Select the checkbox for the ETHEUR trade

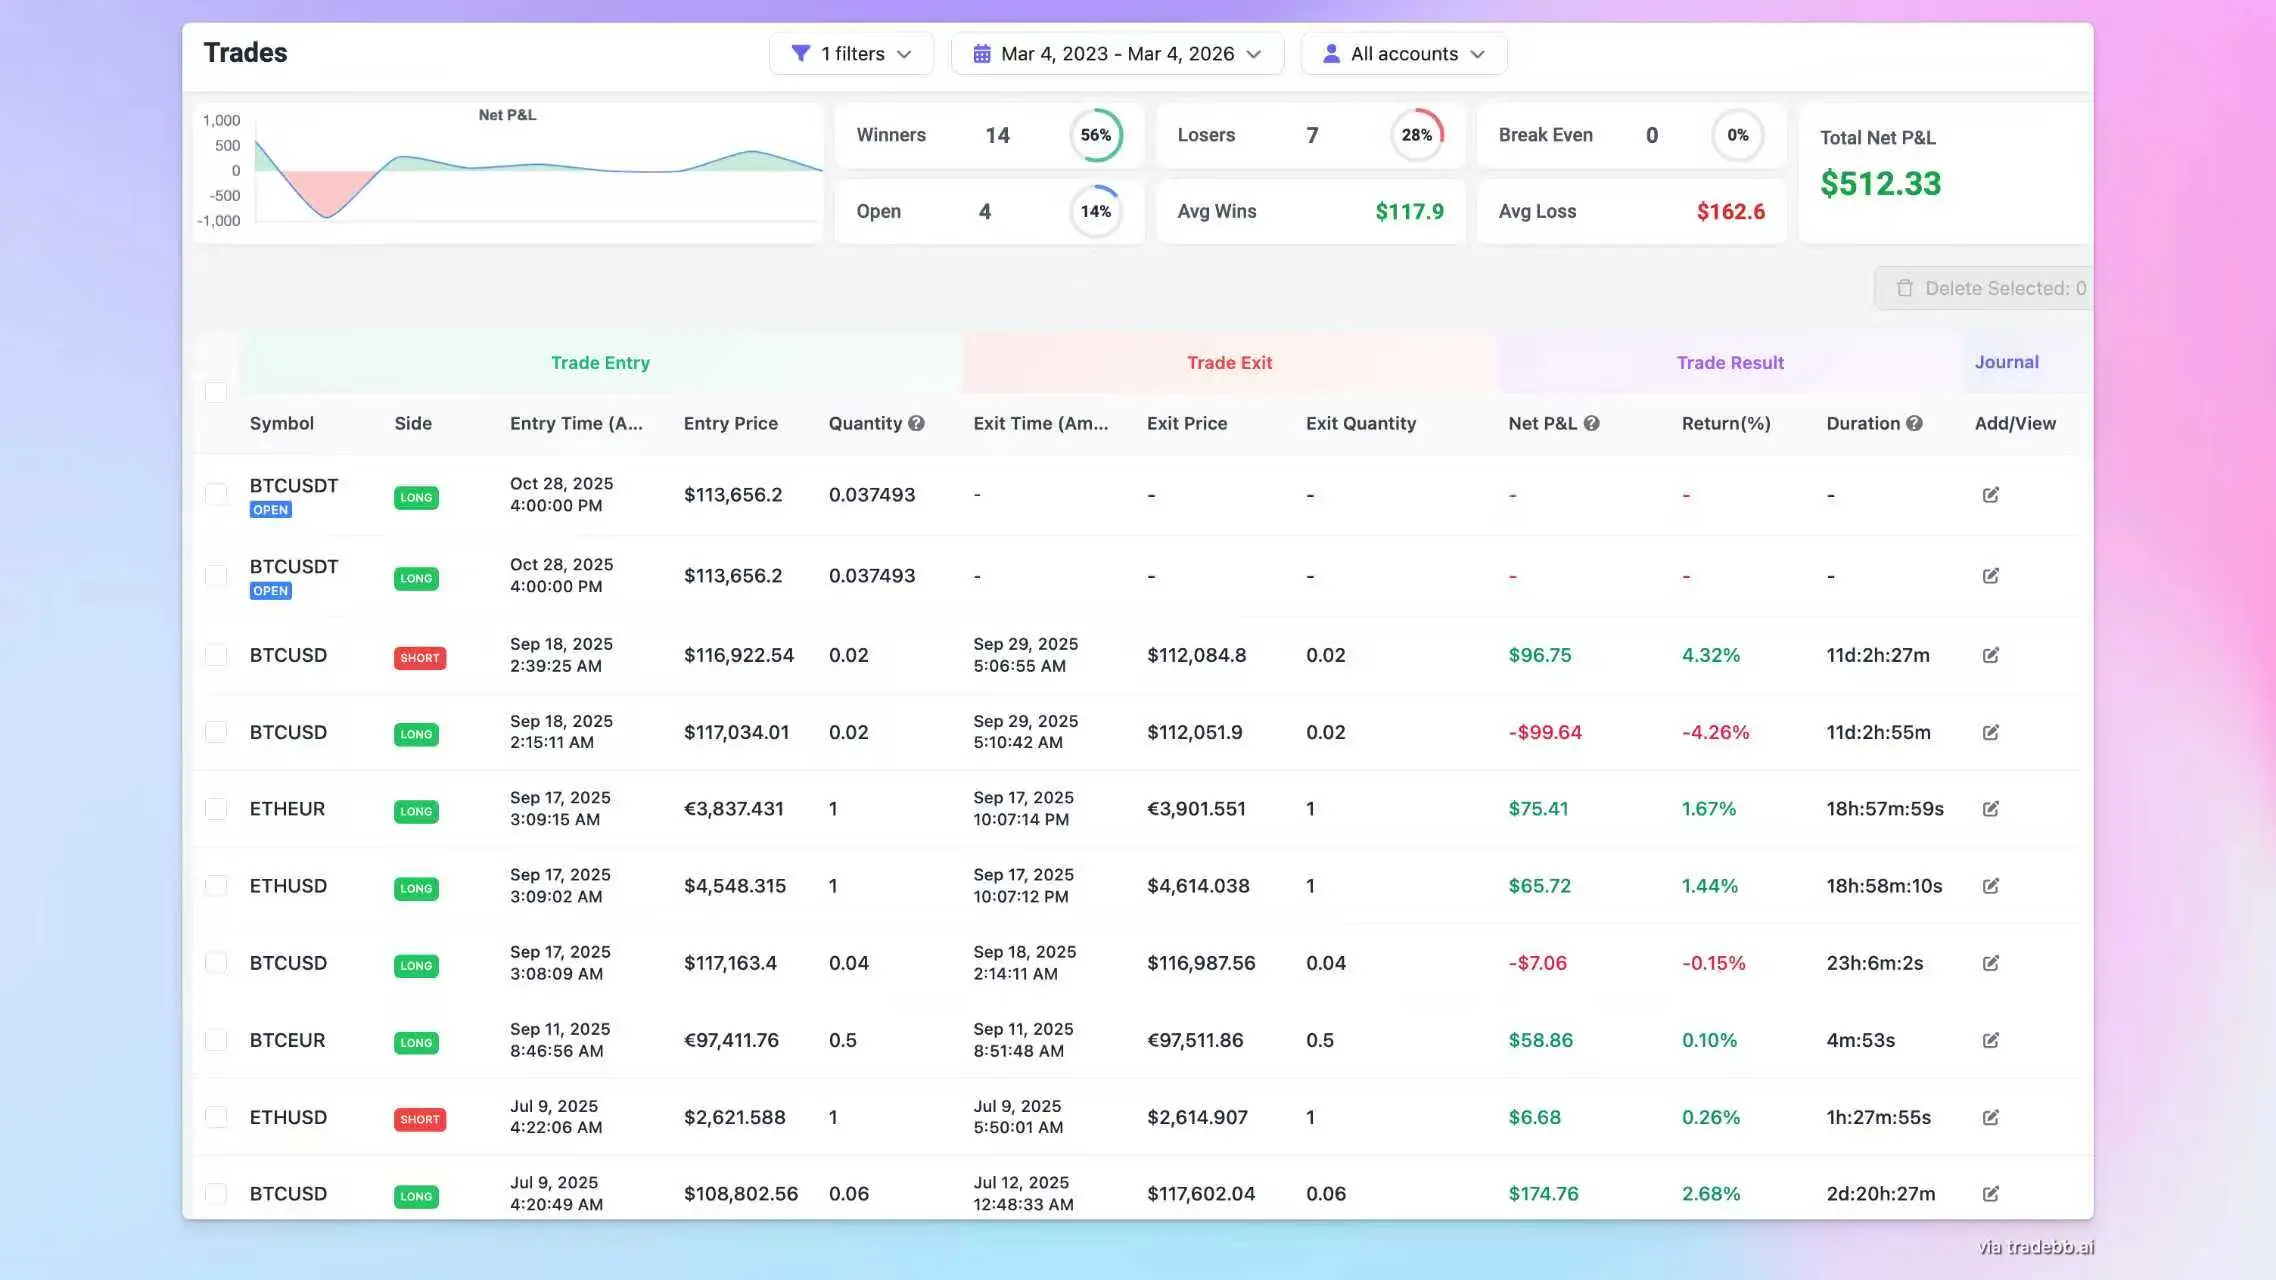216,808
